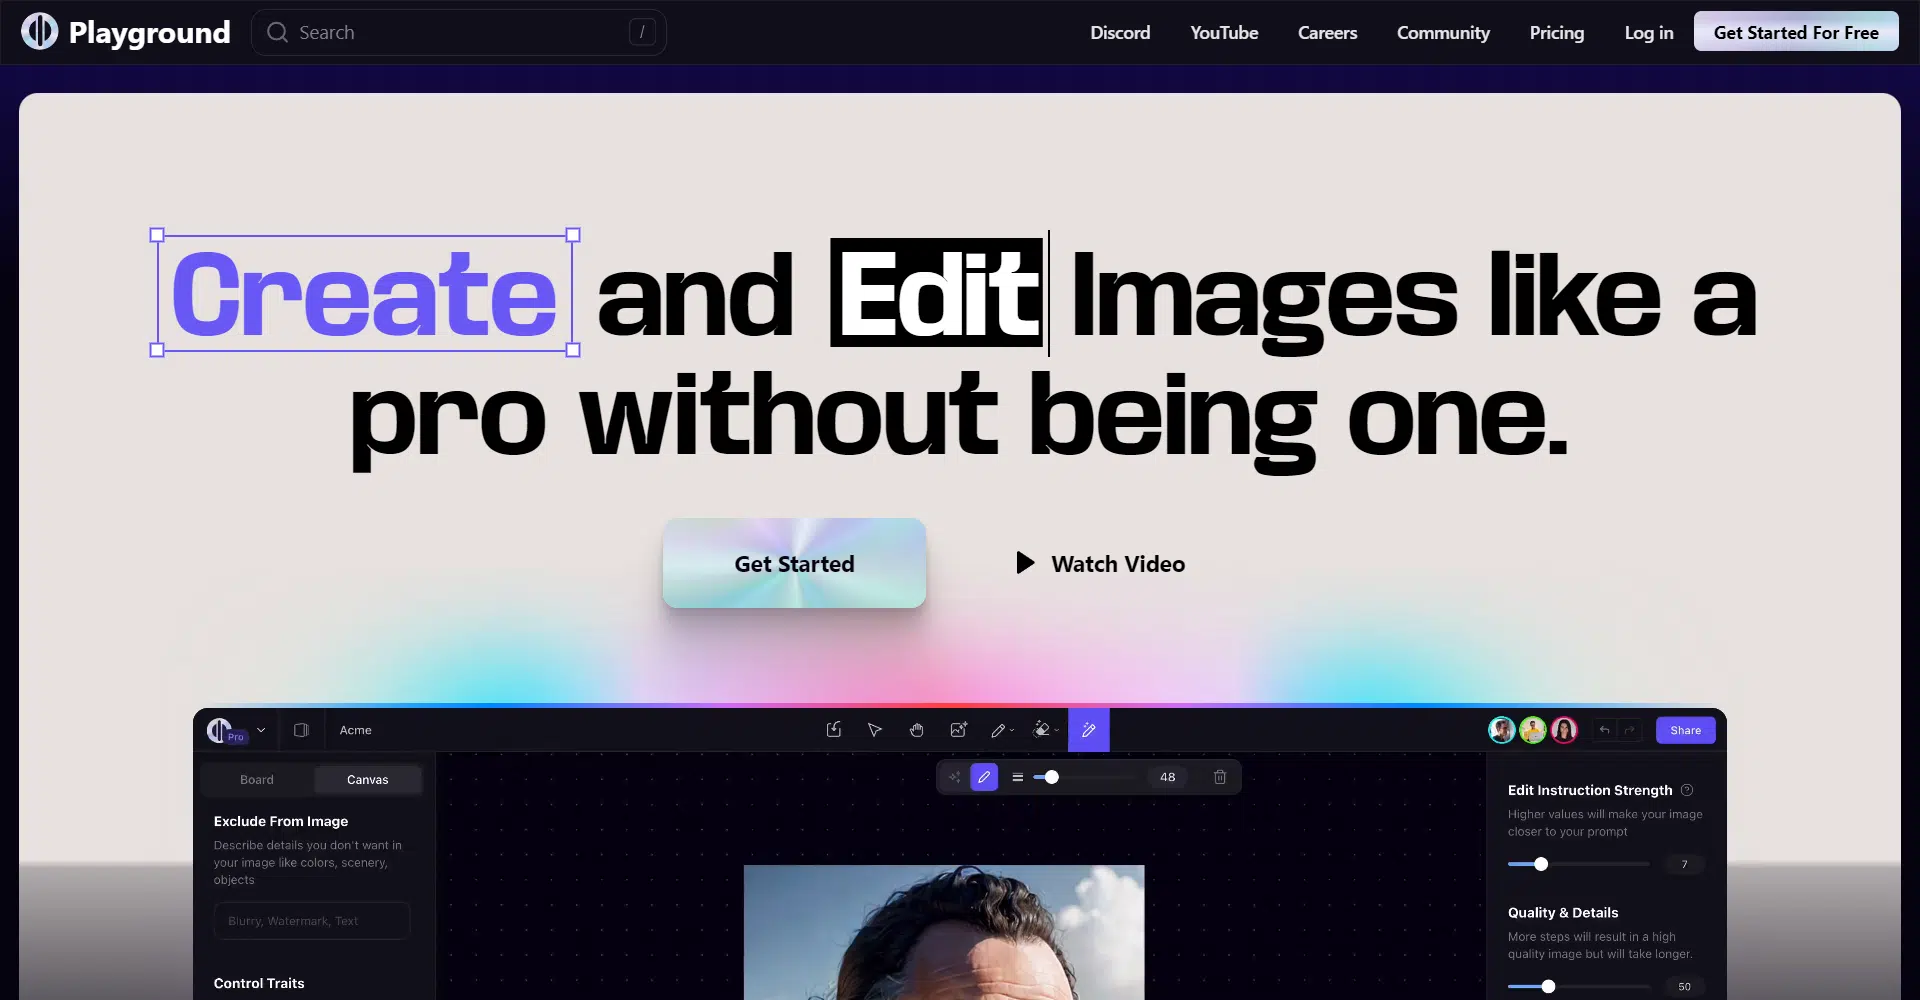Click the Get Started button
Viewport: 1920px width, 1000px height.
794,563
